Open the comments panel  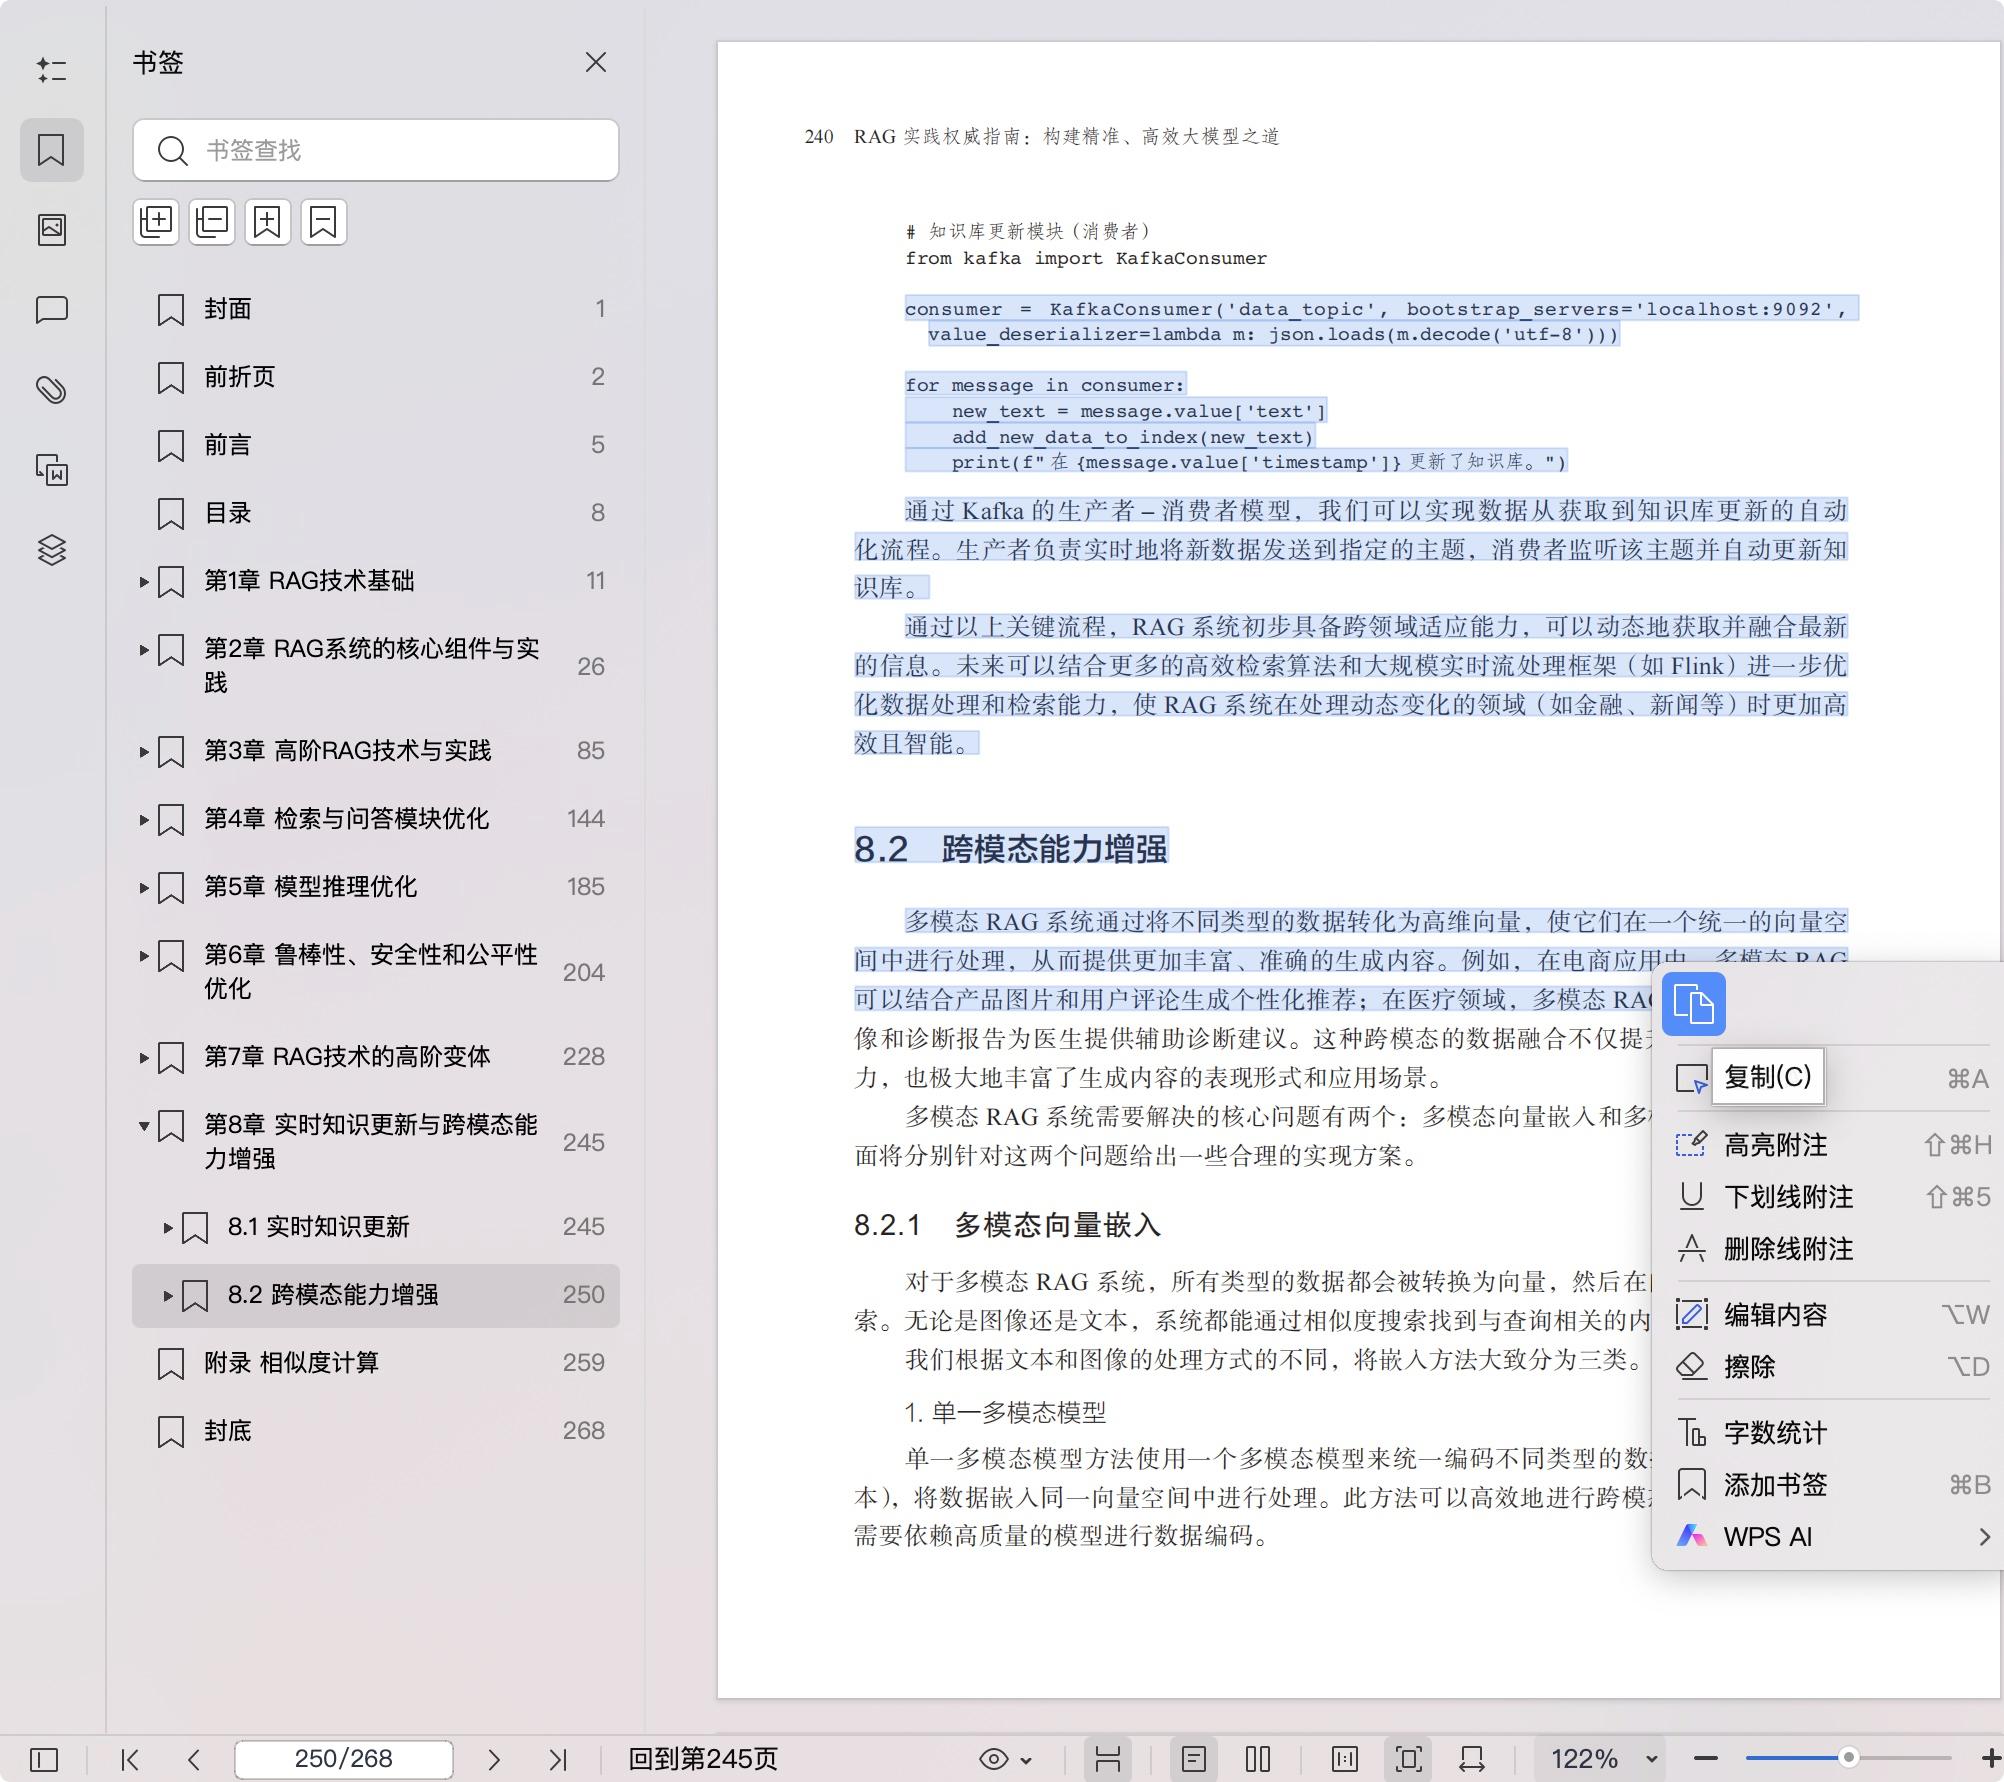pyautogui.click(x=52, y=310)
